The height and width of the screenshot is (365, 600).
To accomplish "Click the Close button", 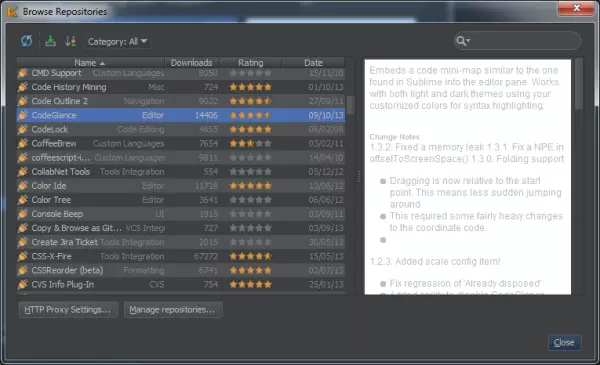I will pos(564,342).
